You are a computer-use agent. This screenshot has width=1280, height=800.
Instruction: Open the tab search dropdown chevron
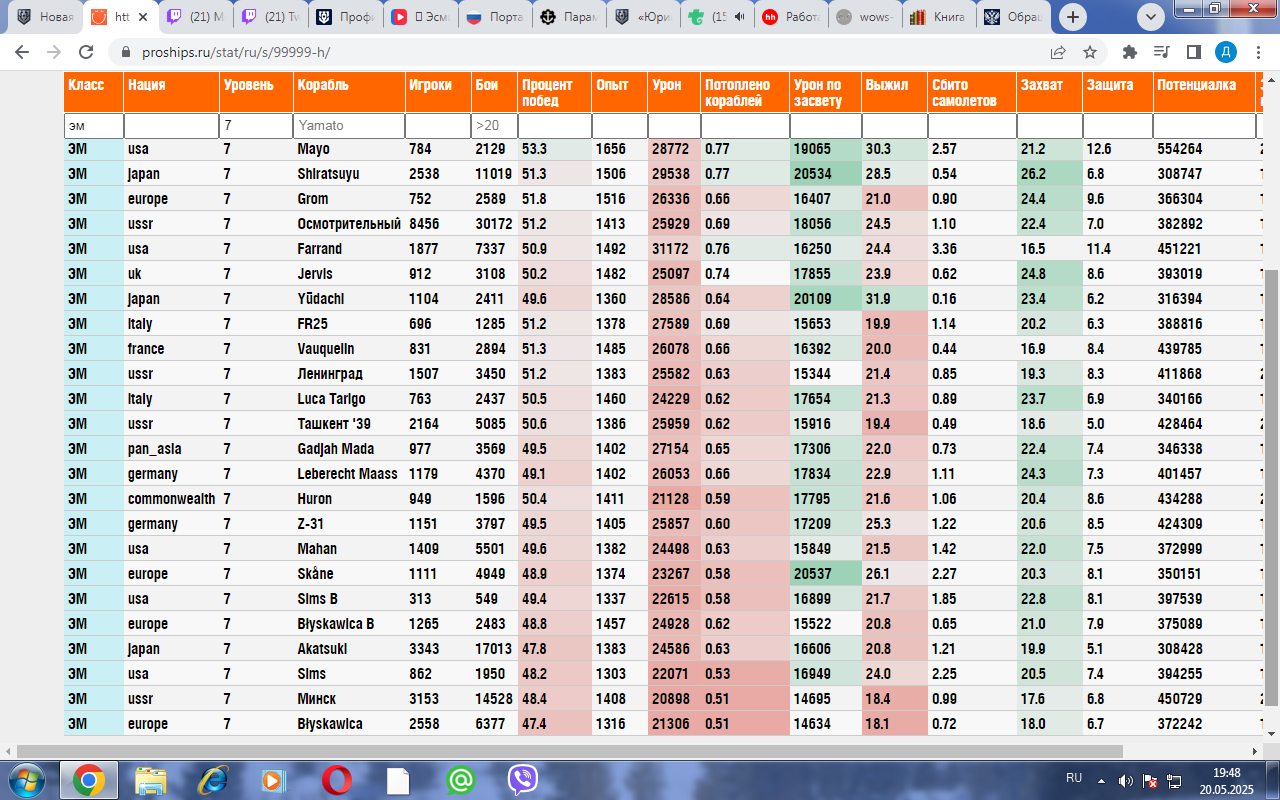[x=1152, y=16]
